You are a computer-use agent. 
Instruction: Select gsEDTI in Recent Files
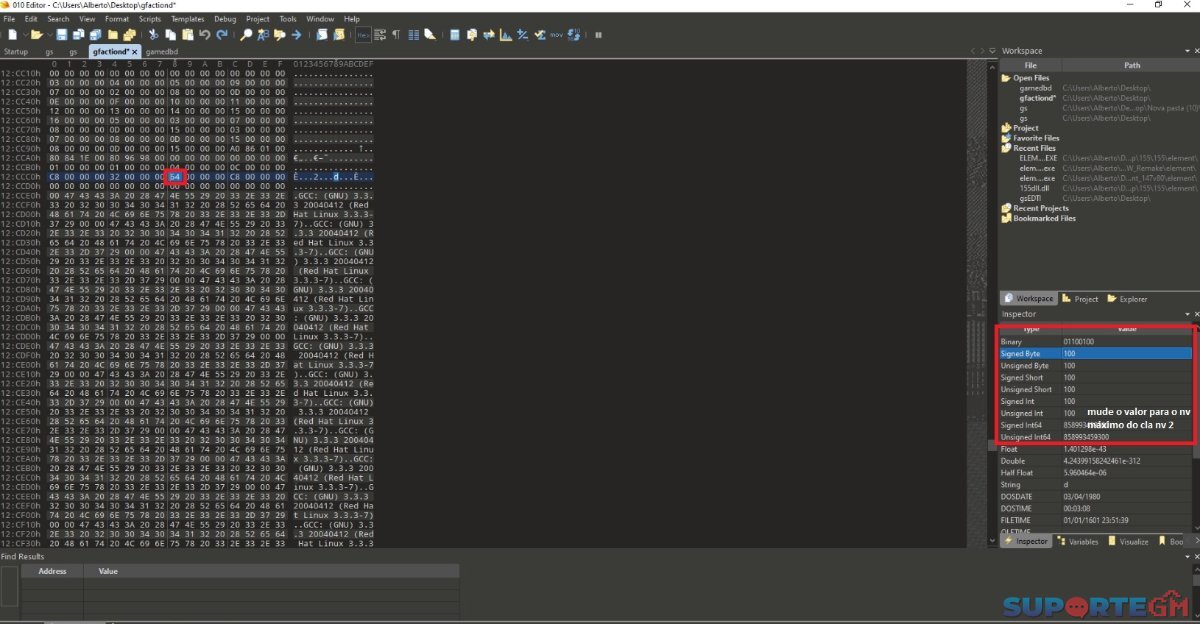click(1031, 198)
